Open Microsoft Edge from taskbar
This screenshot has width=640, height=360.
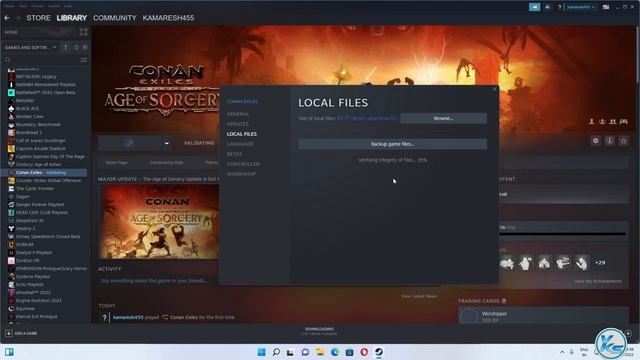coord(335,352)
